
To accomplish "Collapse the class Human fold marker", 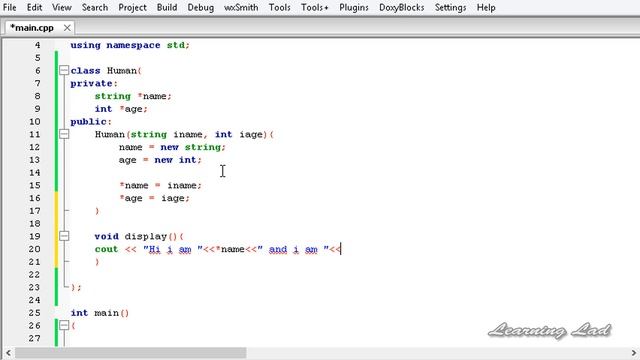I will tap(64, 71).
